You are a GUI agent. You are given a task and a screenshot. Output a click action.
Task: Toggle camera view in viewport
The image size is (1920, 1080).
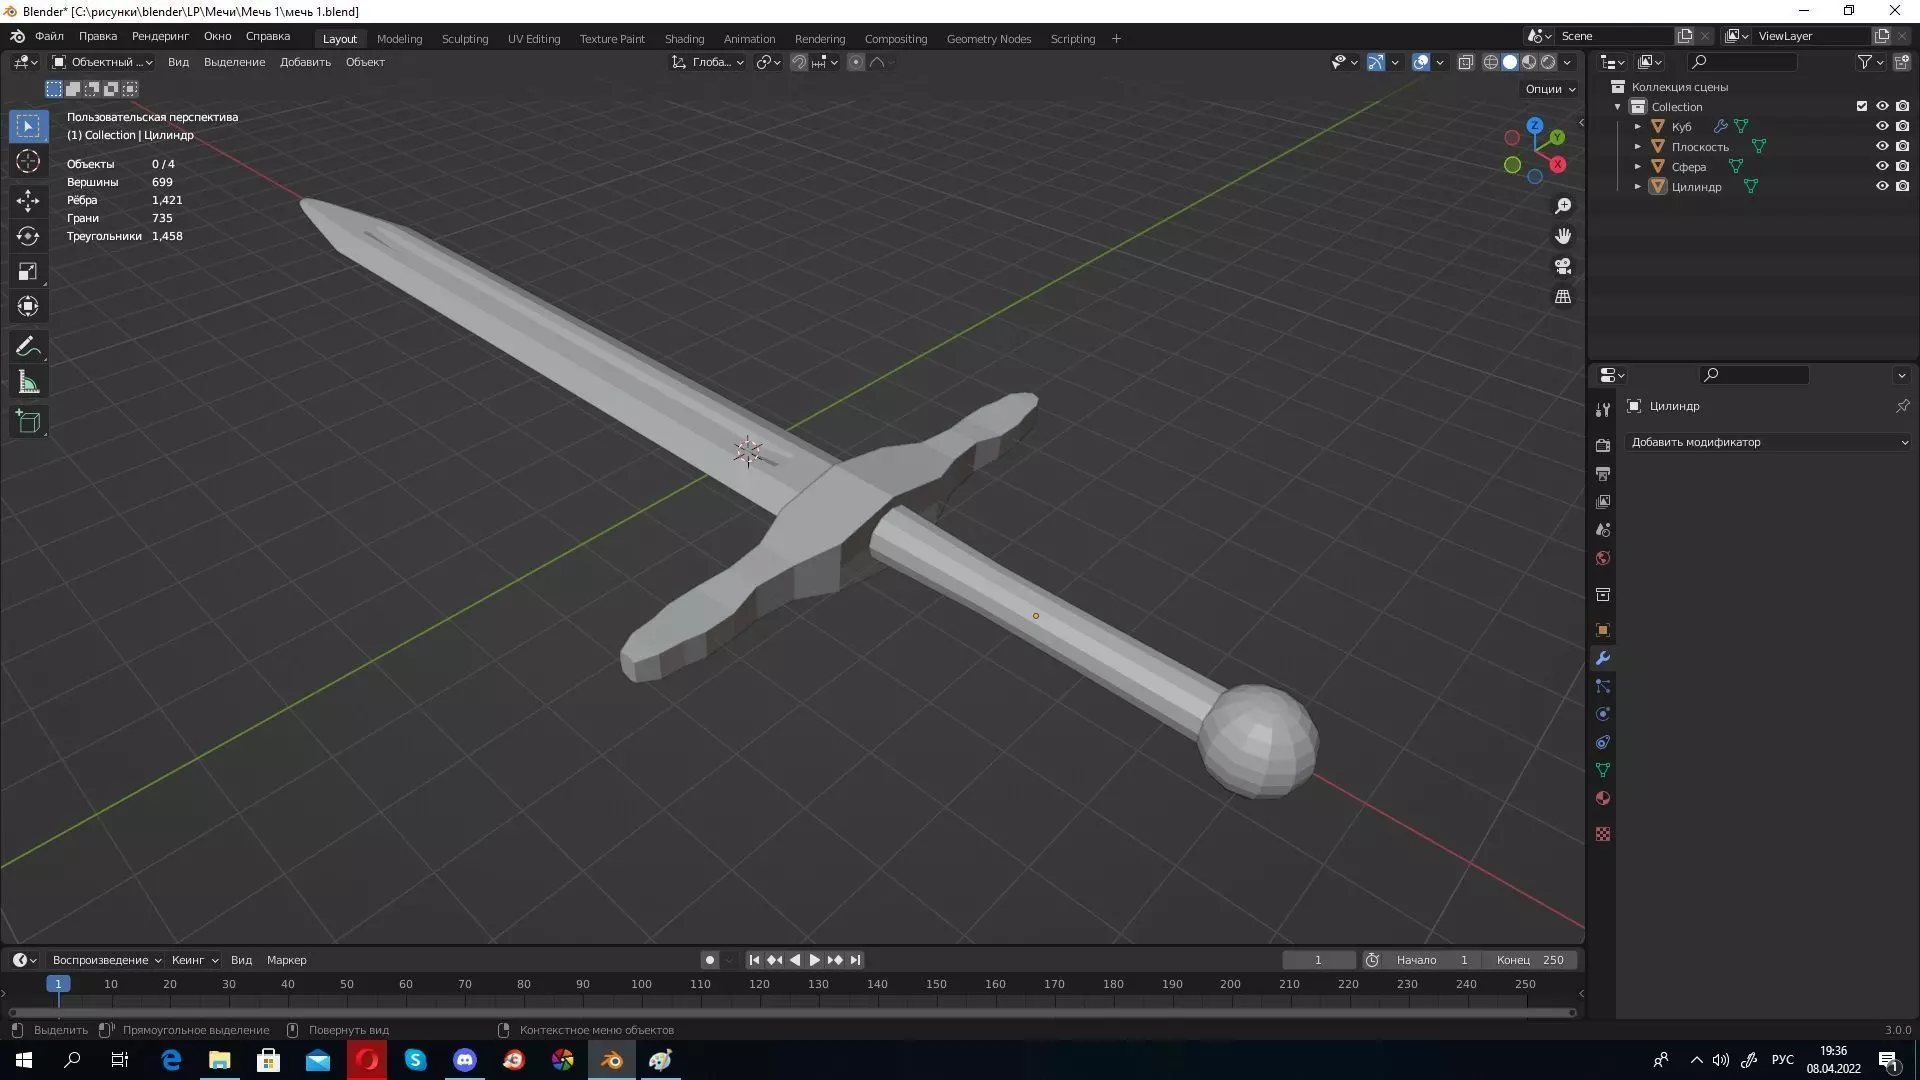coord(1563,266)
